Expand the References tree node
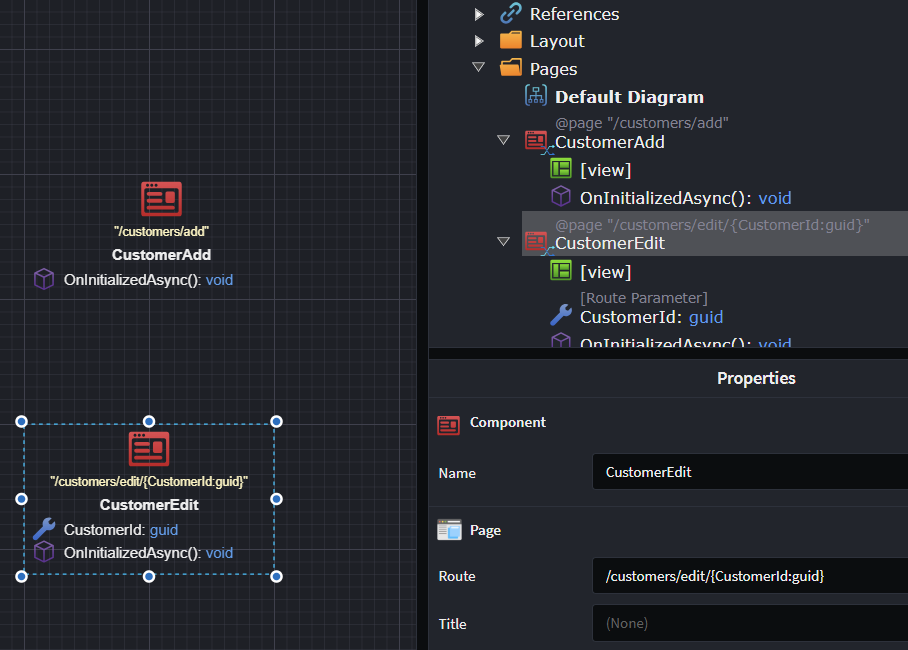Screen dimensions: 908x650 (479, 14)
